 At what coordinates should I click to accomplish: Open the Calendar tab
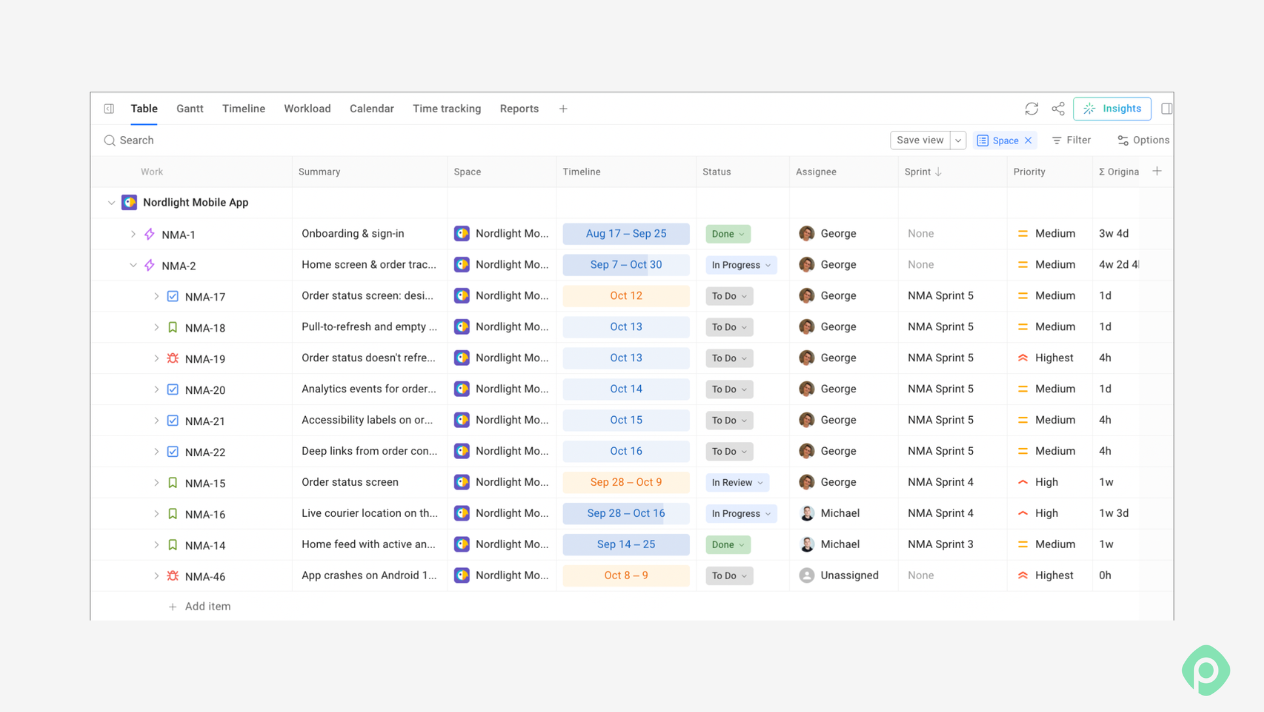click(372, 109)
